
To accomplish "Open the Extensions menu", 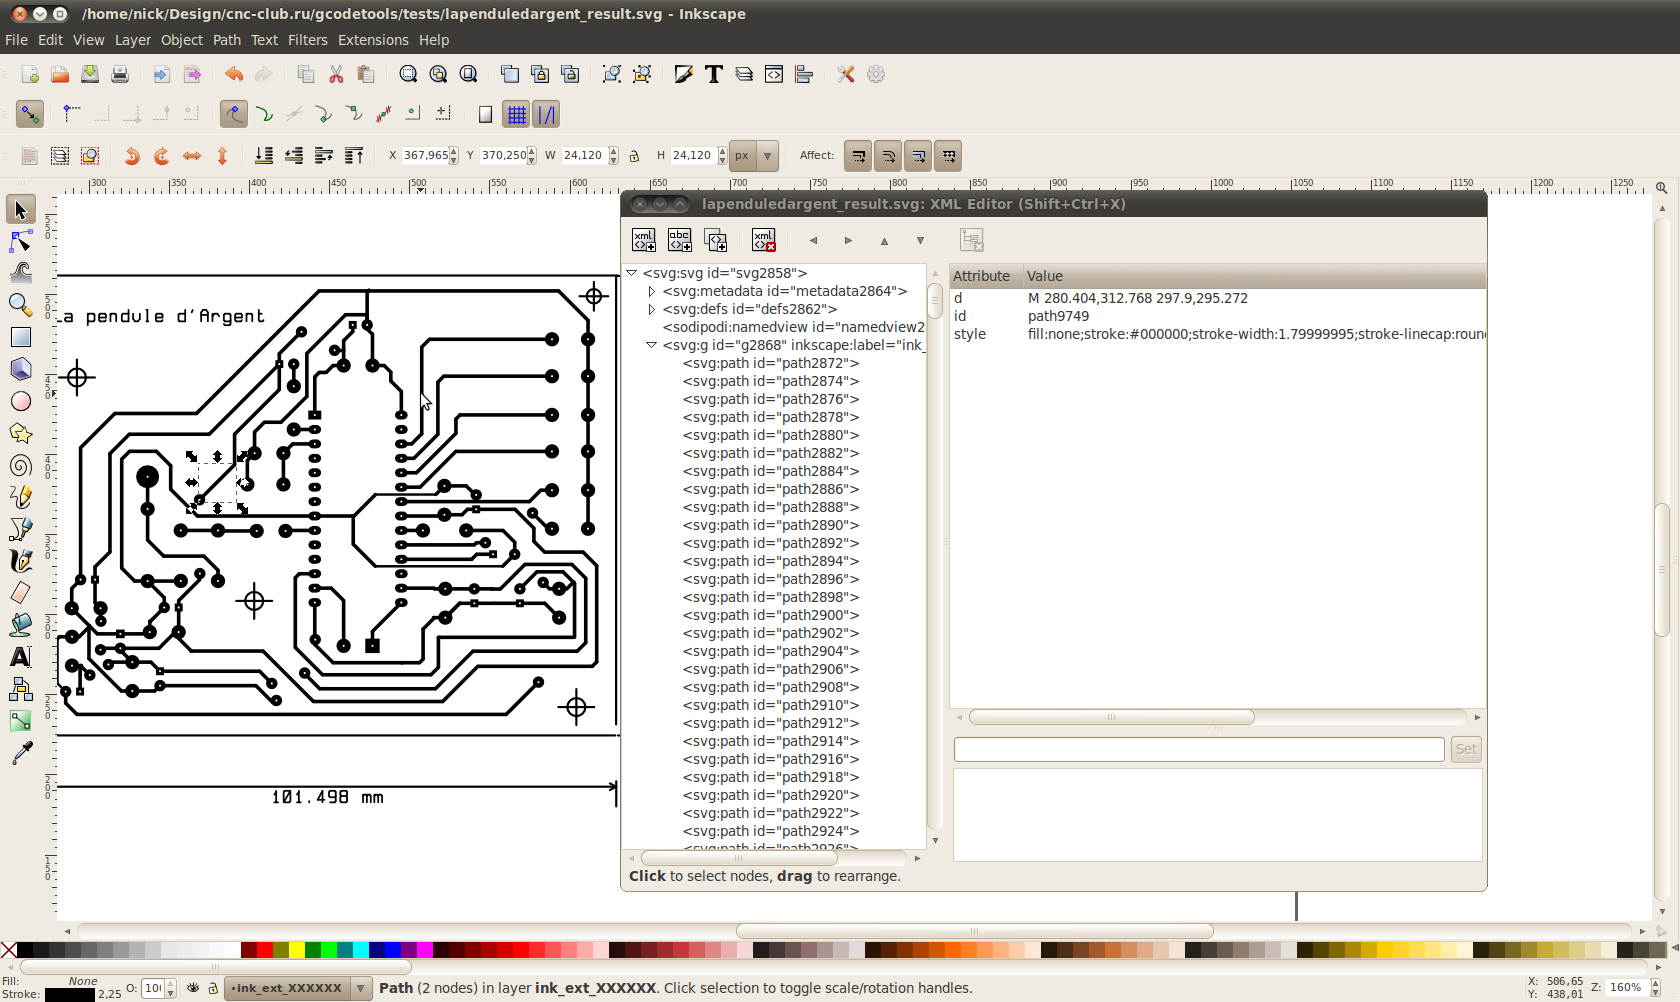I will [372, 40].
